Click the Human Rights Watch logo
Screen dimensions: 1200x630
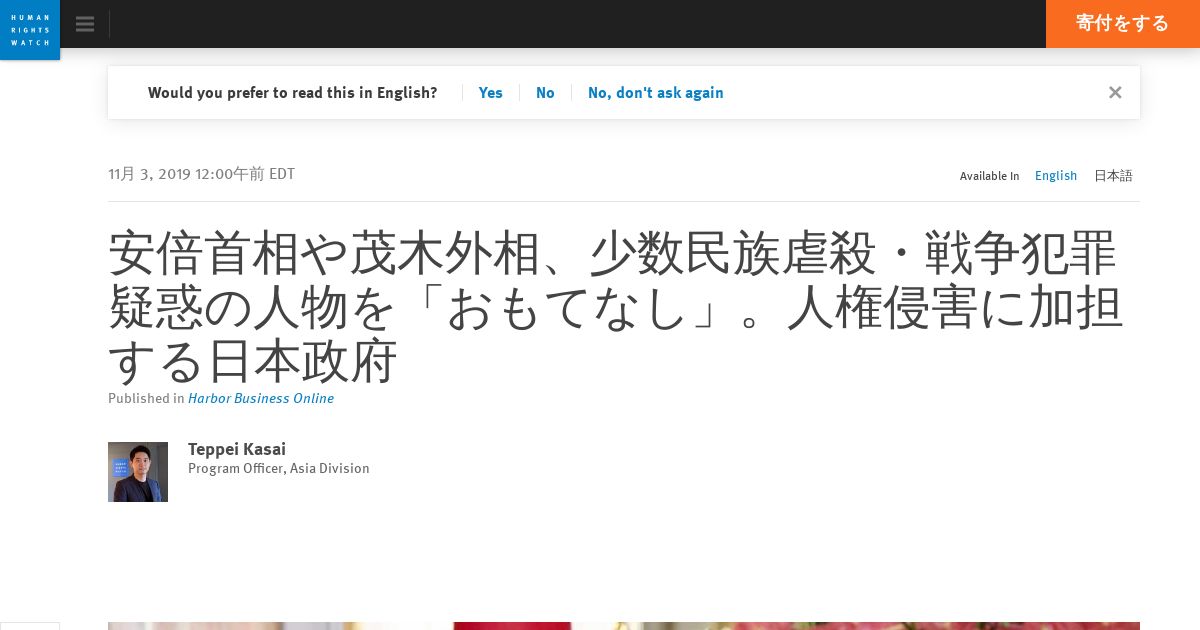(x=30, y=30)
